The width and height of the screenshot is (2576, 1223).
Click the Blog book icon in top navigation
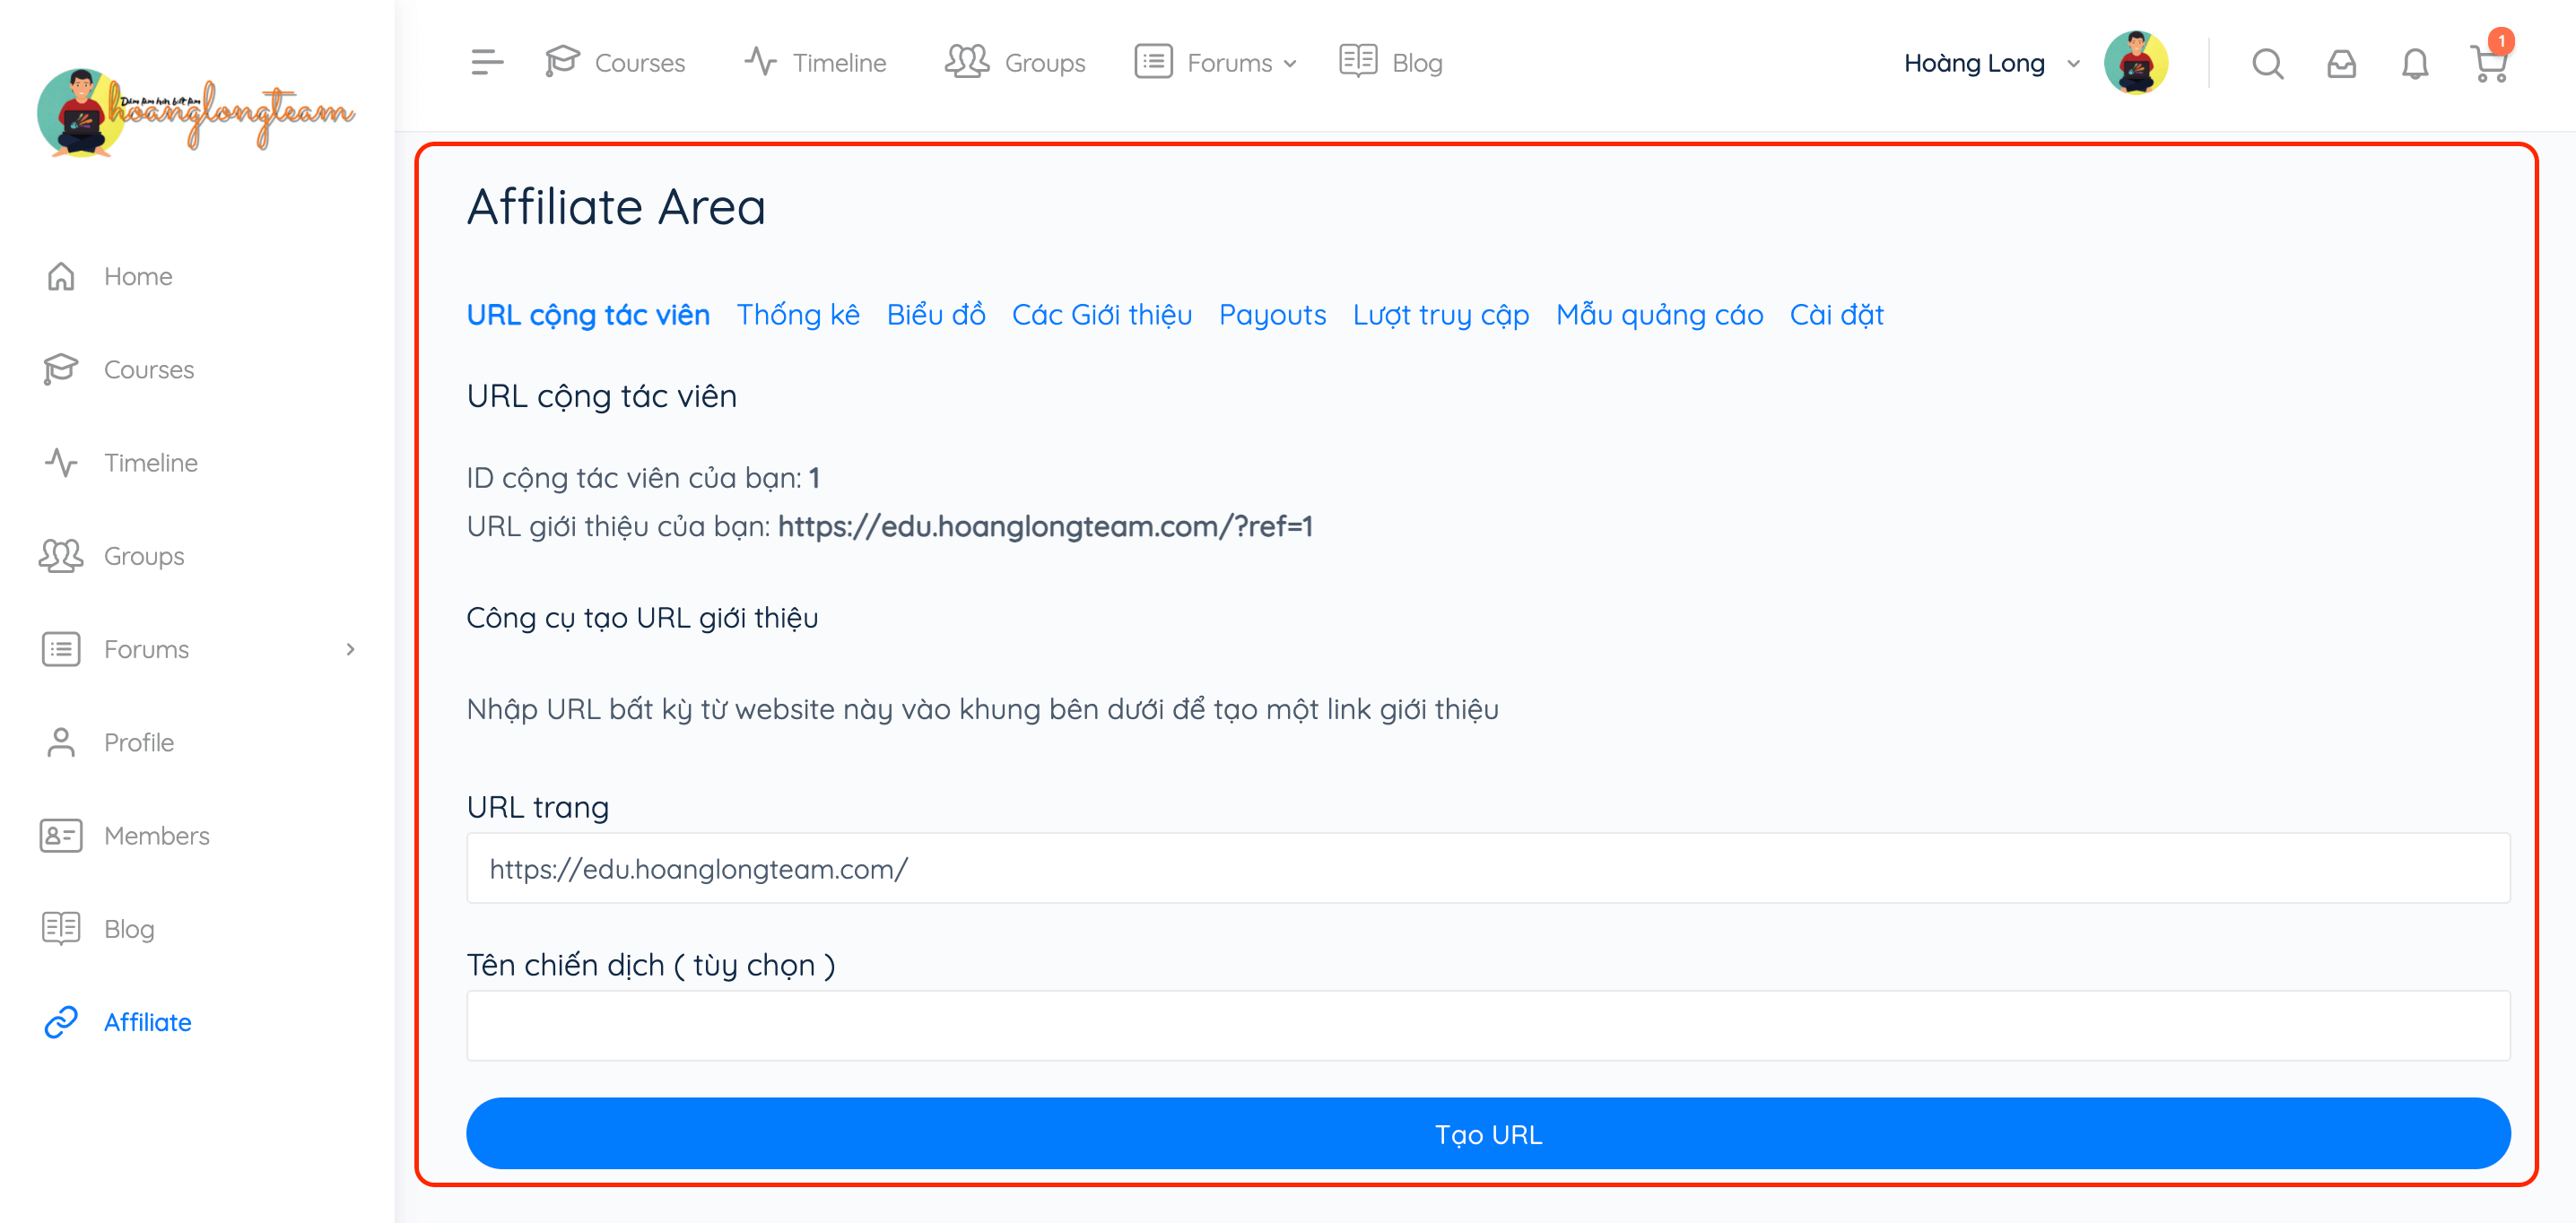(x=1358, y=61)
